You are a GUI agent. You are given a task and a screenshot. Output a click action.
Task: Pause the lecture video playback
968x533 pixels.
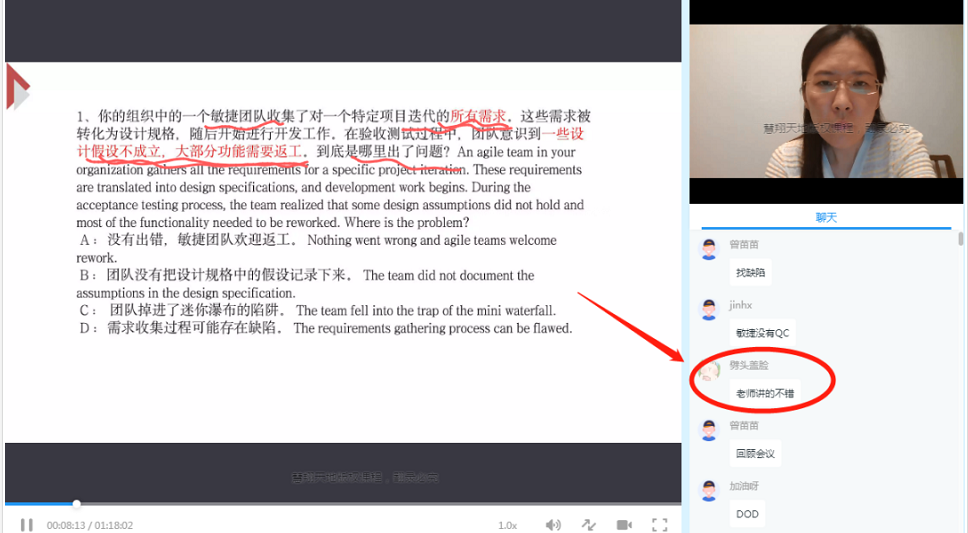(27, 524)
